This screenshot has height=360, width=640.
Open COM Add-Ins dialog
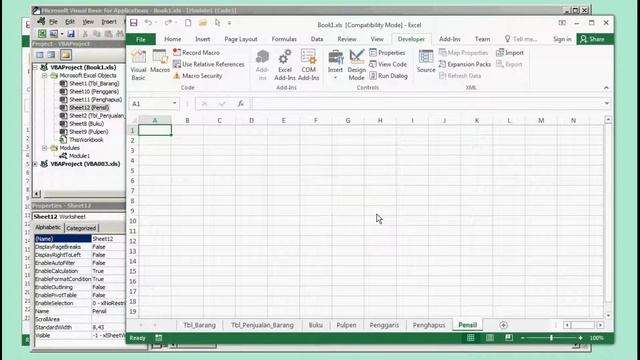[x=308, y=65]
